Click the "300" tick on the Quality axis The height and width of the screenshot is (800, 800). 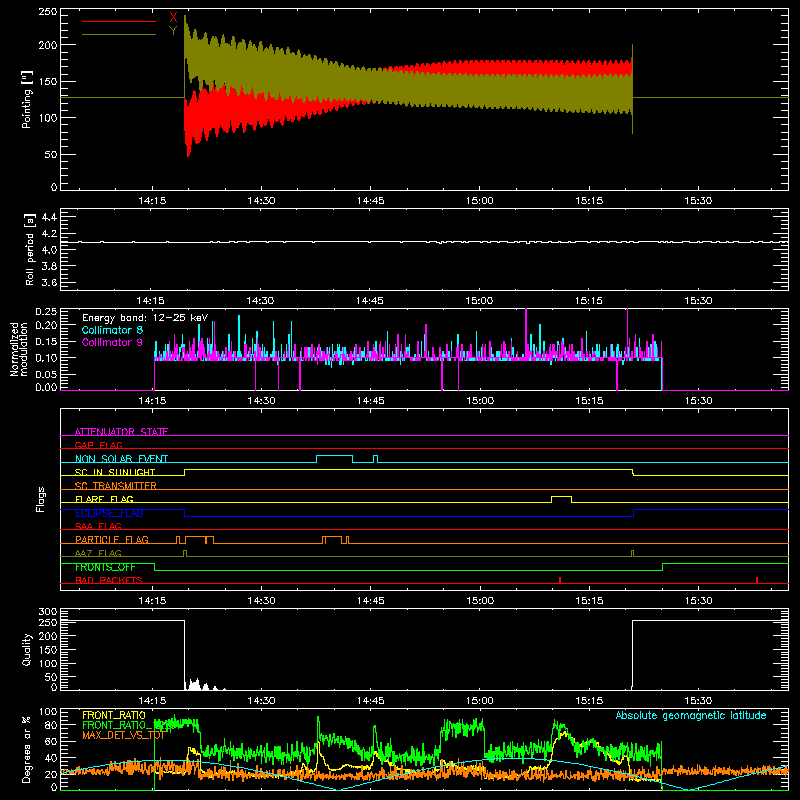(x=48, y=612)
